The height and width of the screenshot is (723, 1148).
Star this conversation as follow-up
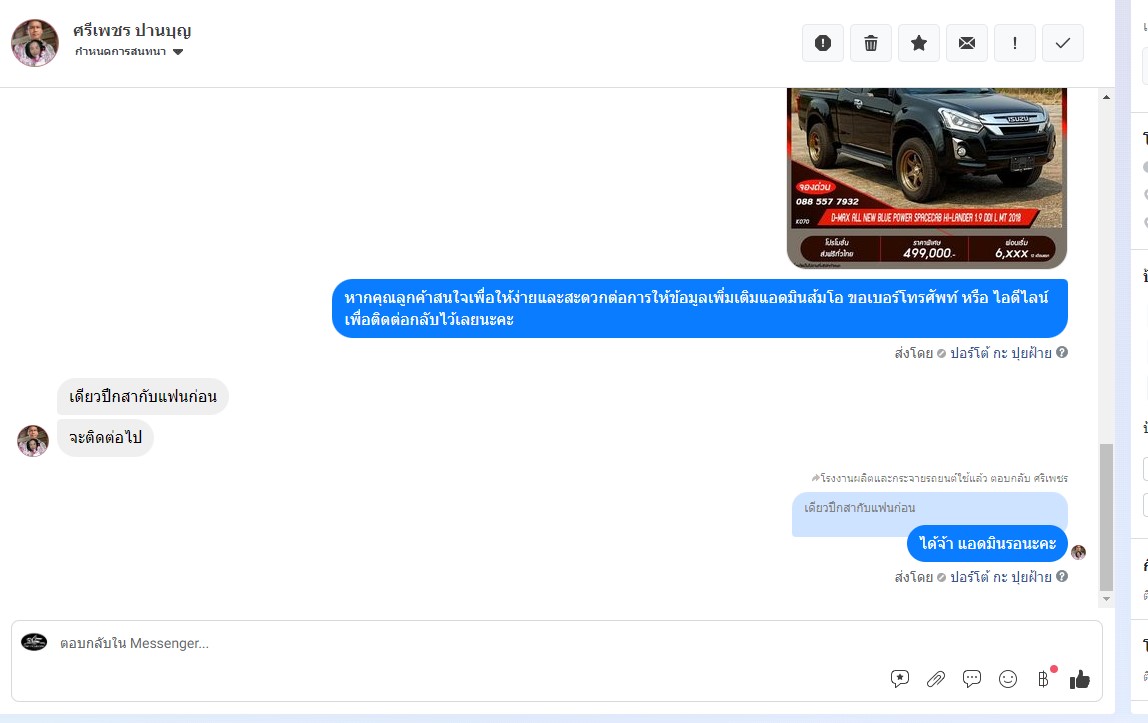pyautogui.click(x=919, y=43)
